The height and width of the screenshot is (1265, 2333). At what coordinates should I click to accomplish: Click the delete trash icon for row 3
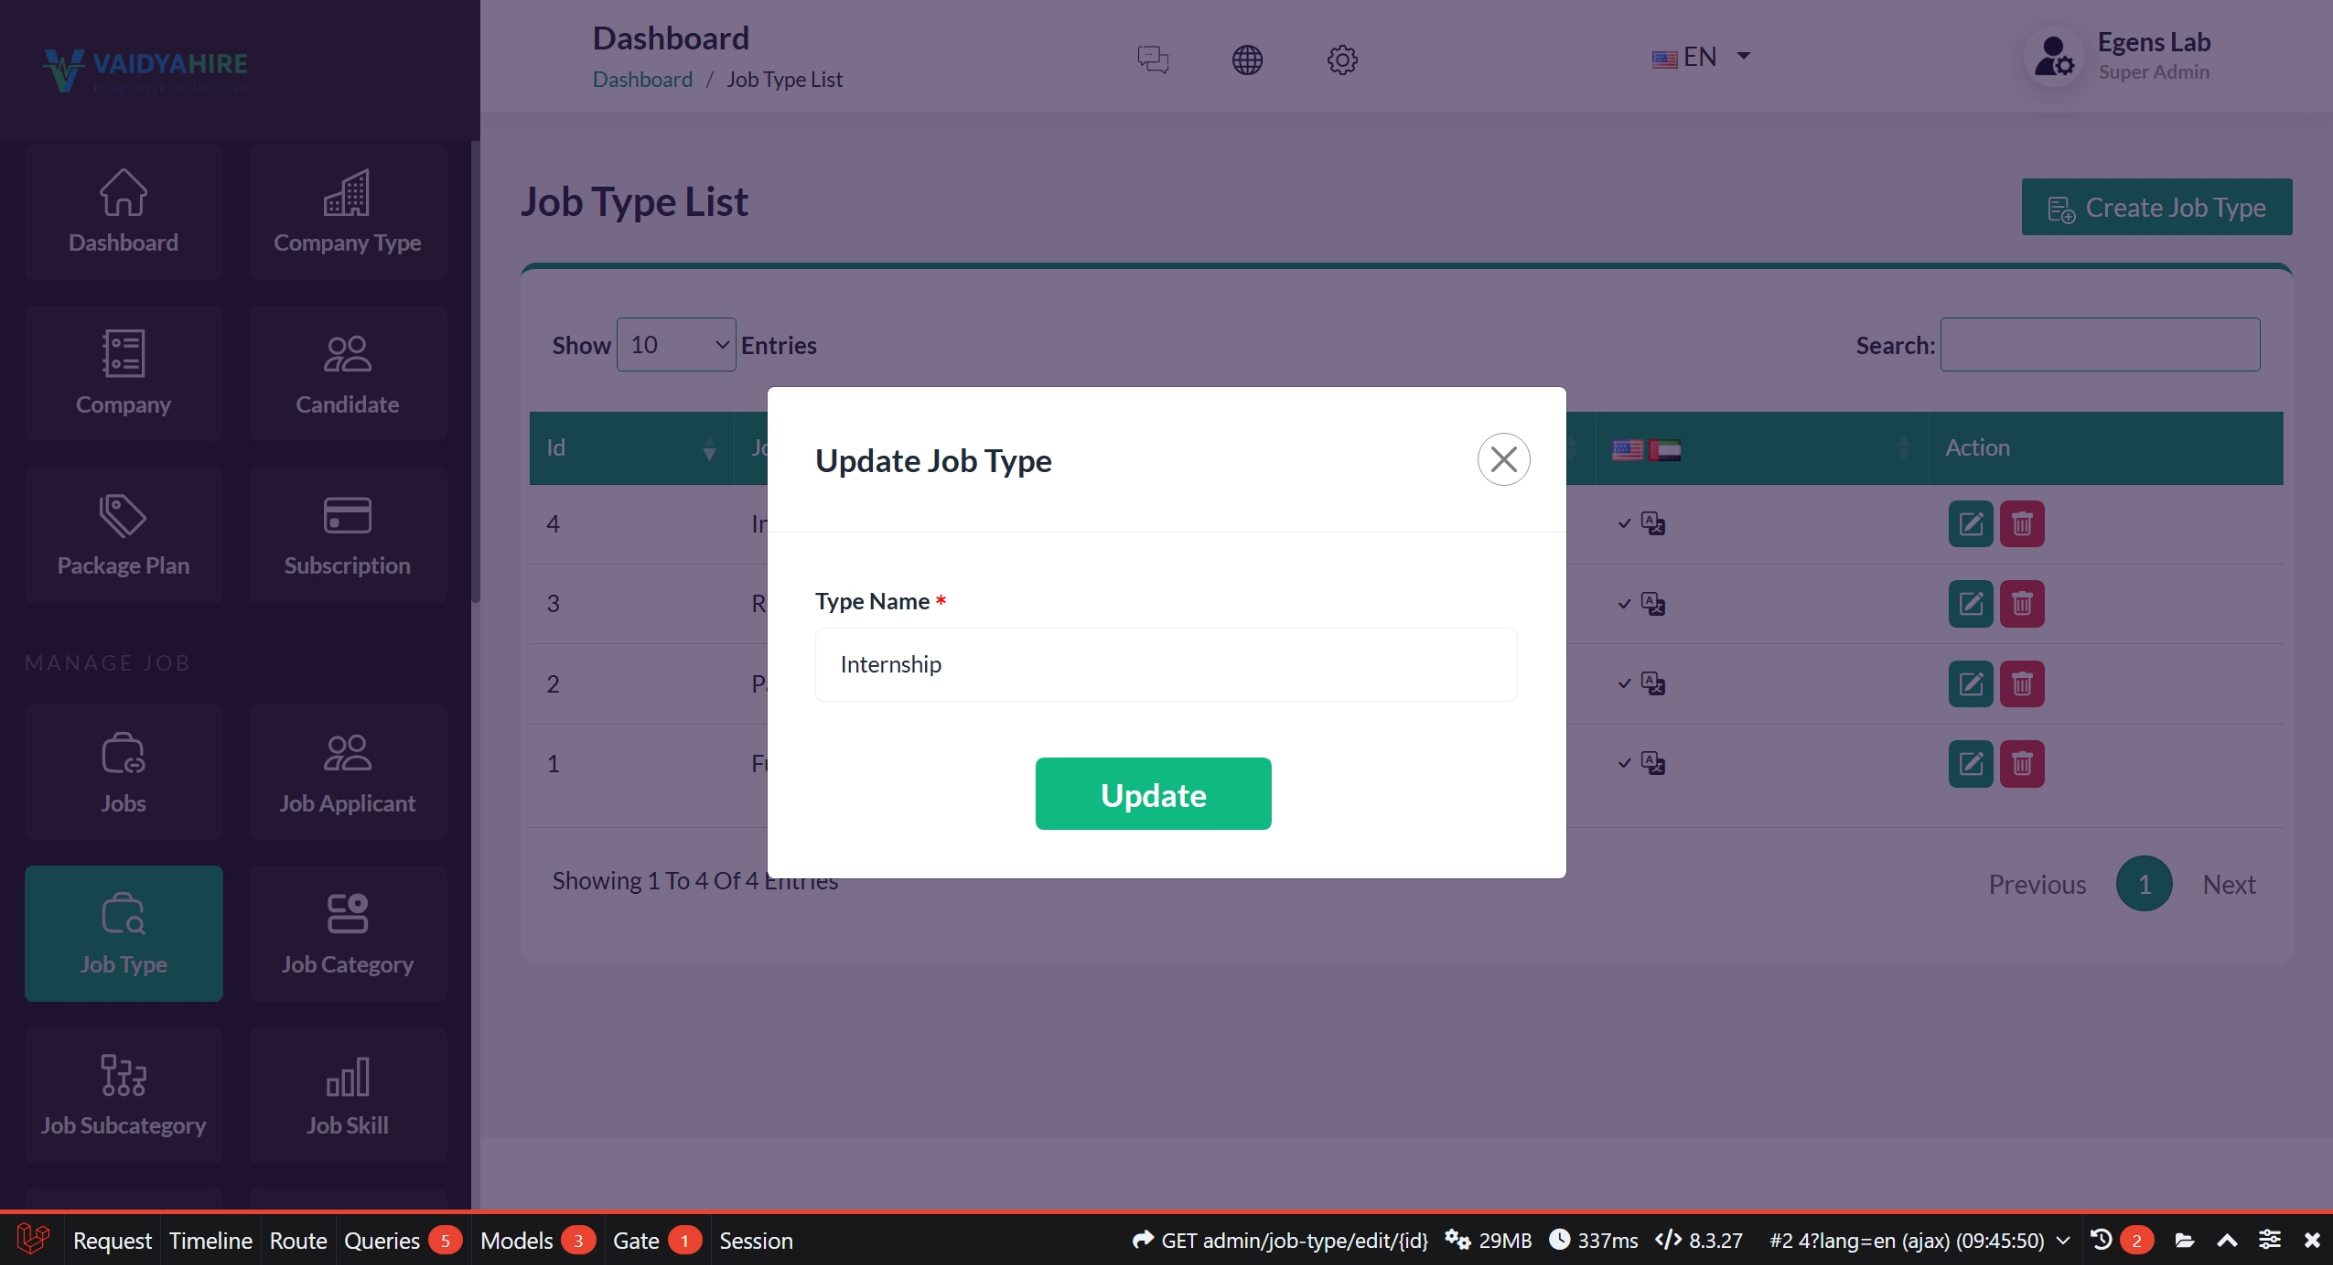(2021, 604)
